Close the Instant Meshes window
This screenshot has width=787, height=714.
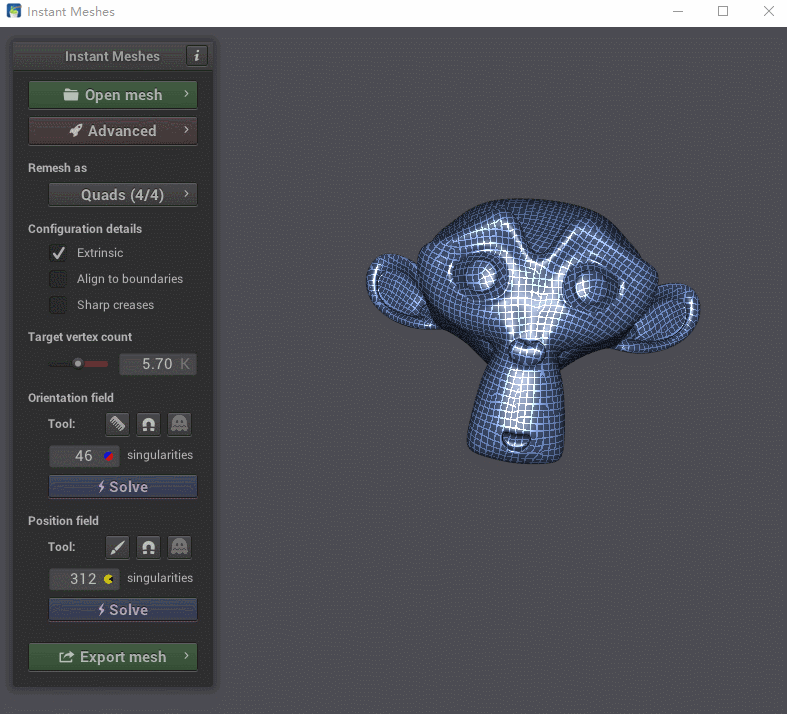tap(768, 11)
